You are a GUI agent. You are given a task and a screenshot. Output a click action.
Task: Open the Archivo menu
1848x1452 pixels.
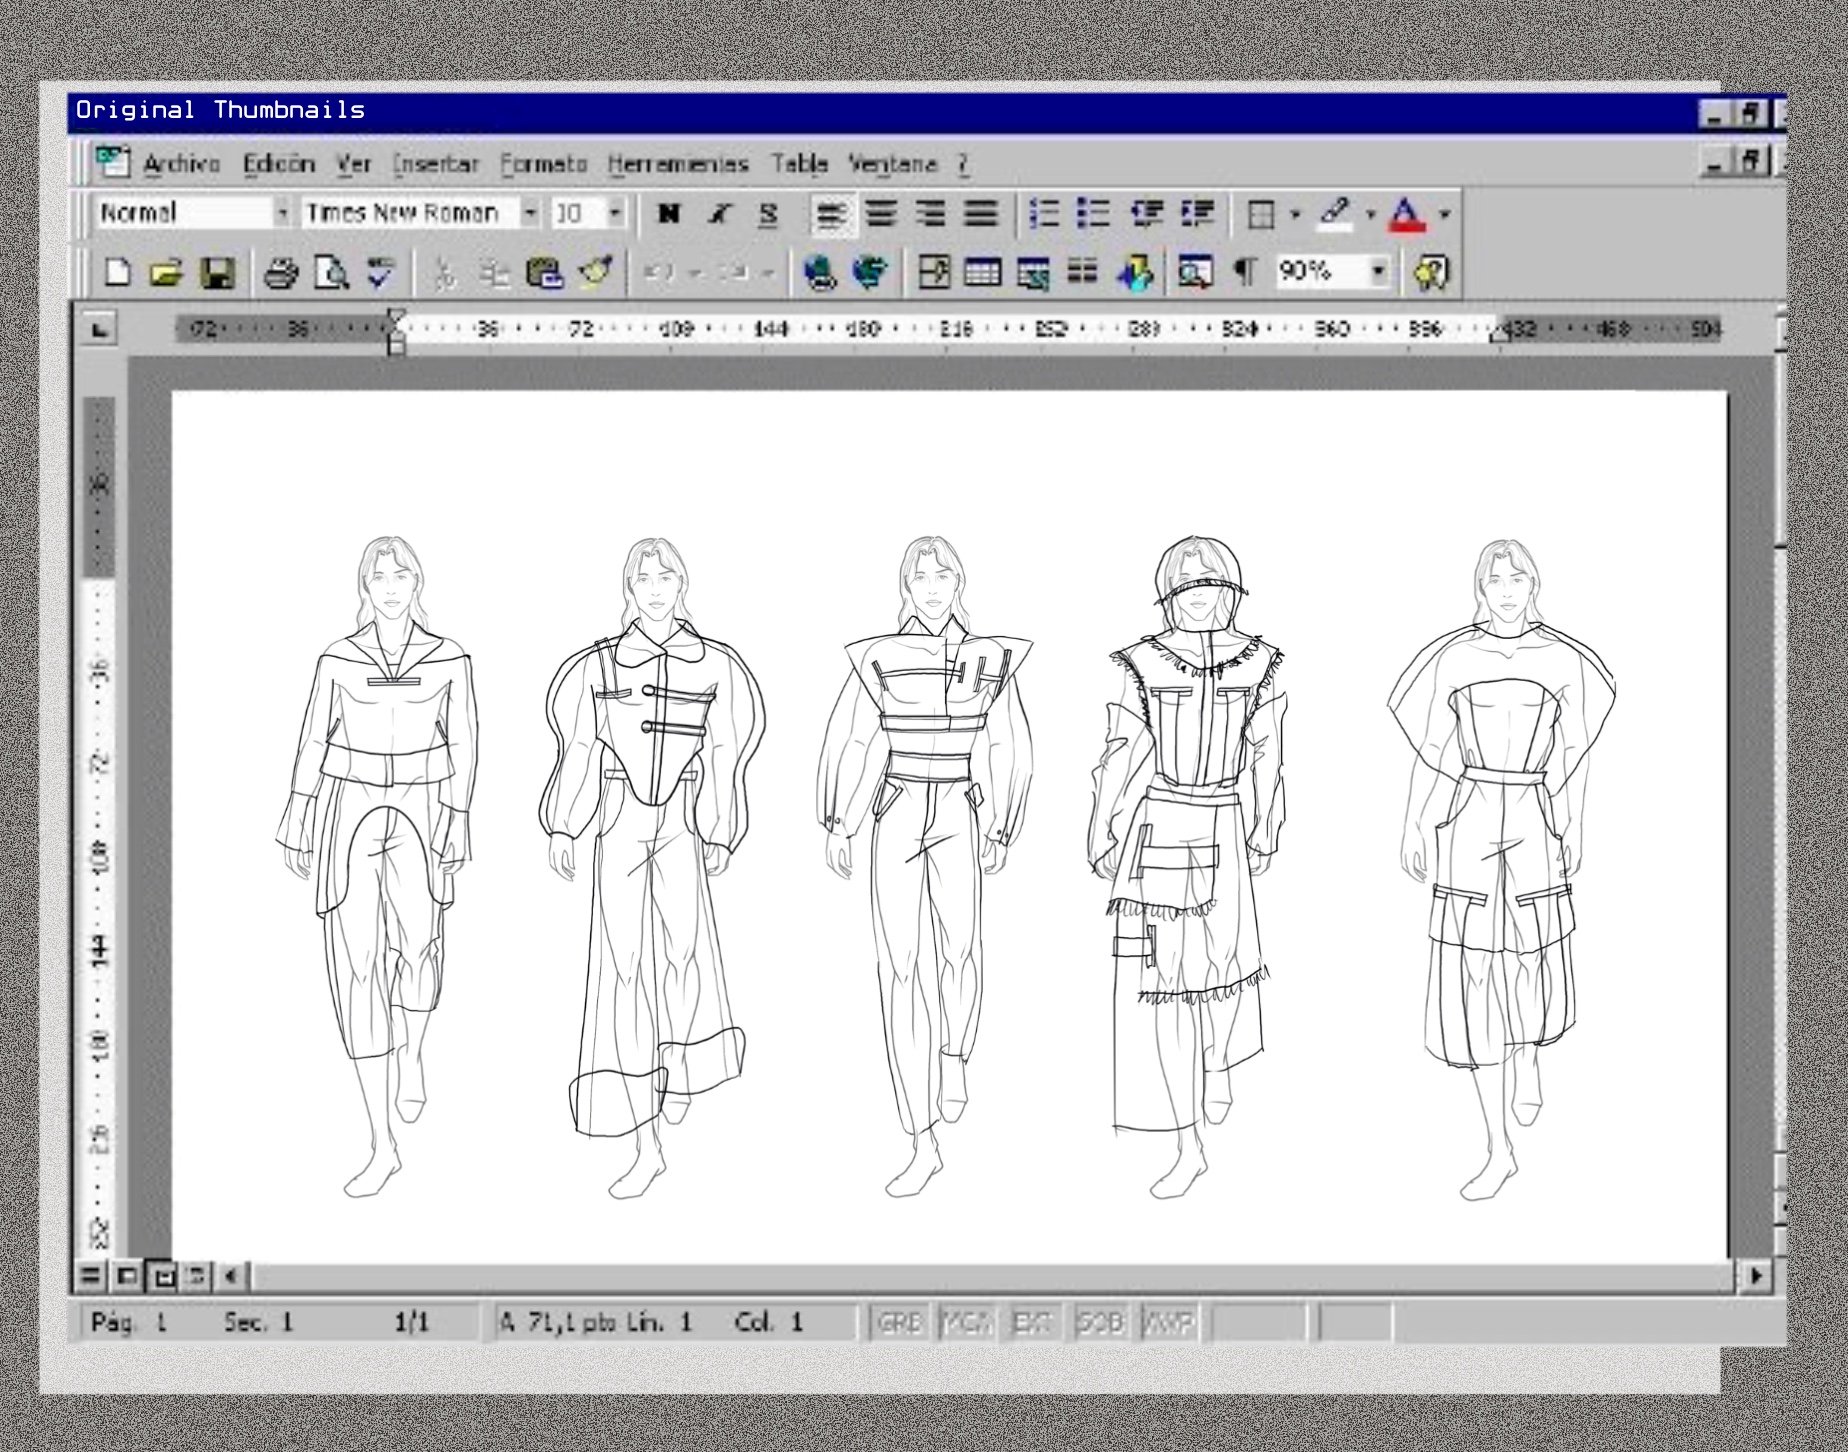(181, 164)
